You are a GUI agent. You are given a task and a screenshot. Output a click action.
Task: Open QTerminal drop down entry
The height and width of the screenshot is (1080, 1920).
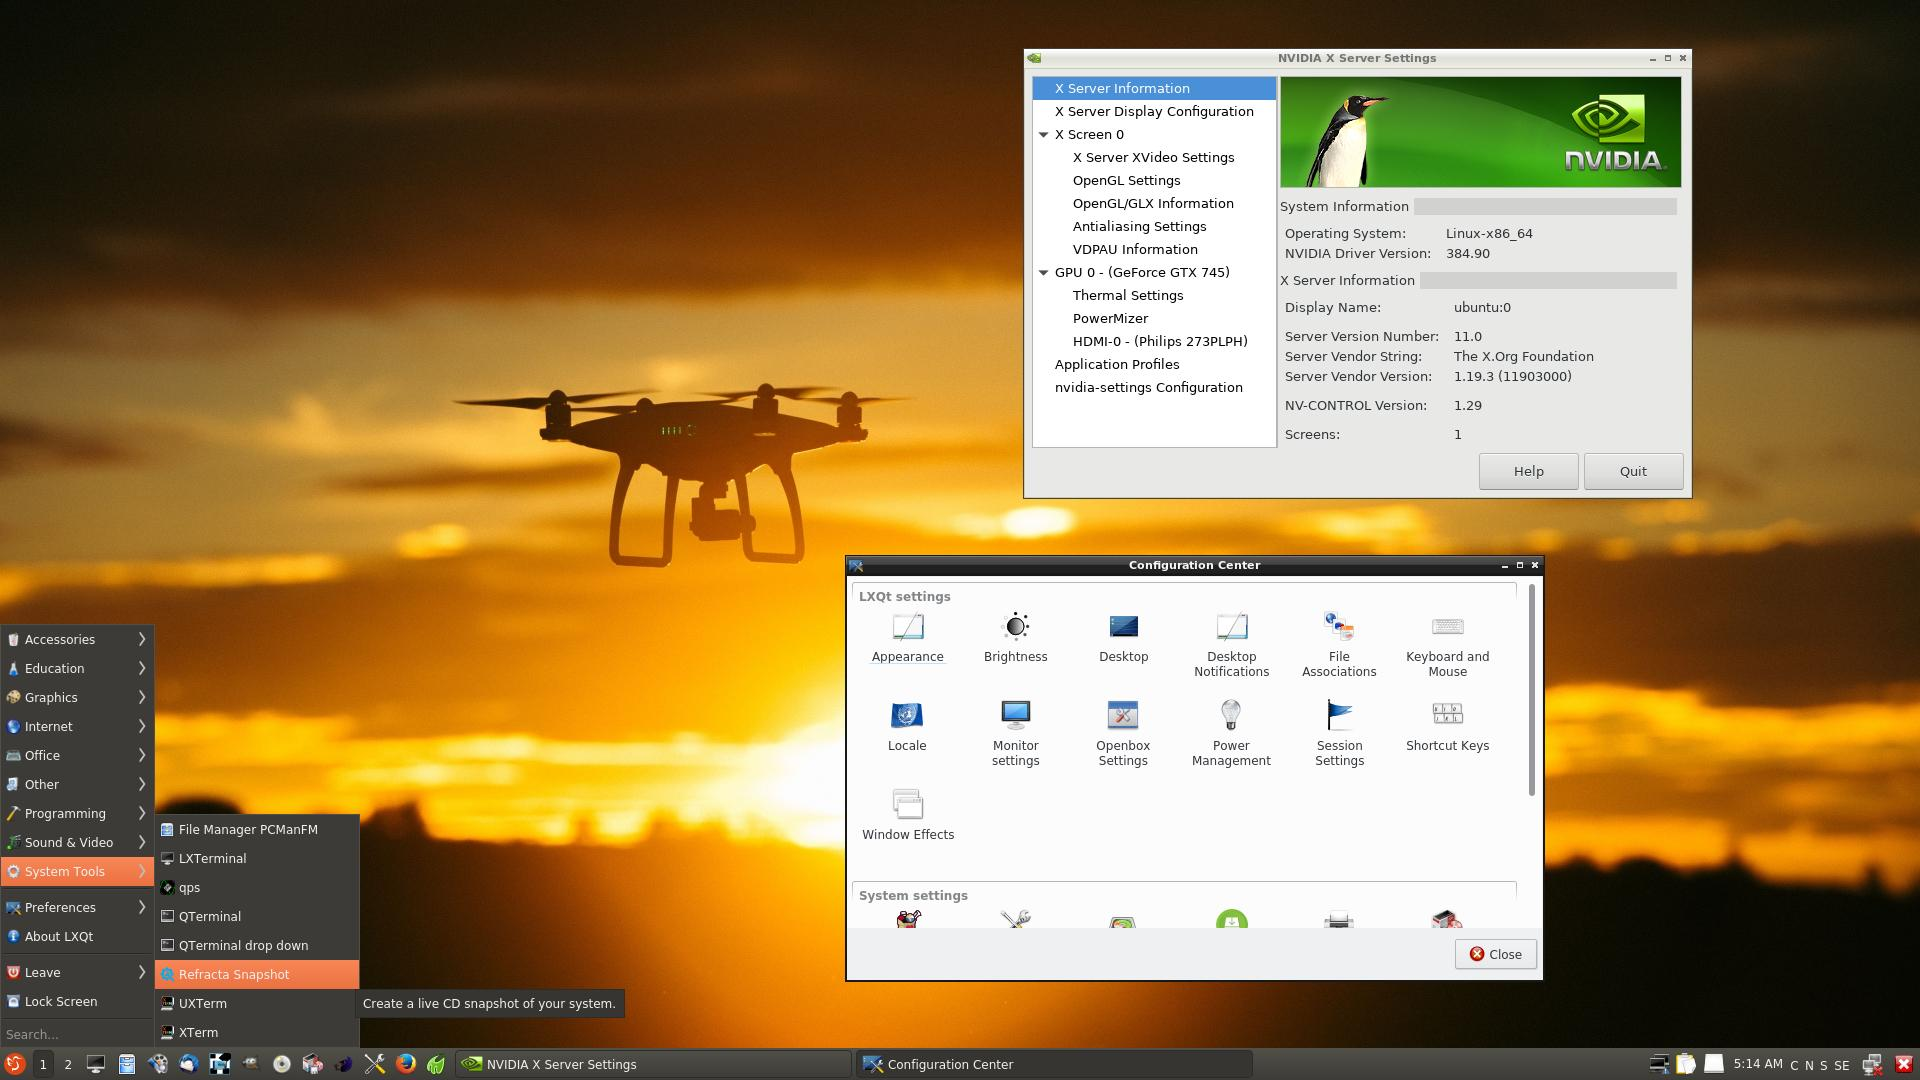(257, 945)
